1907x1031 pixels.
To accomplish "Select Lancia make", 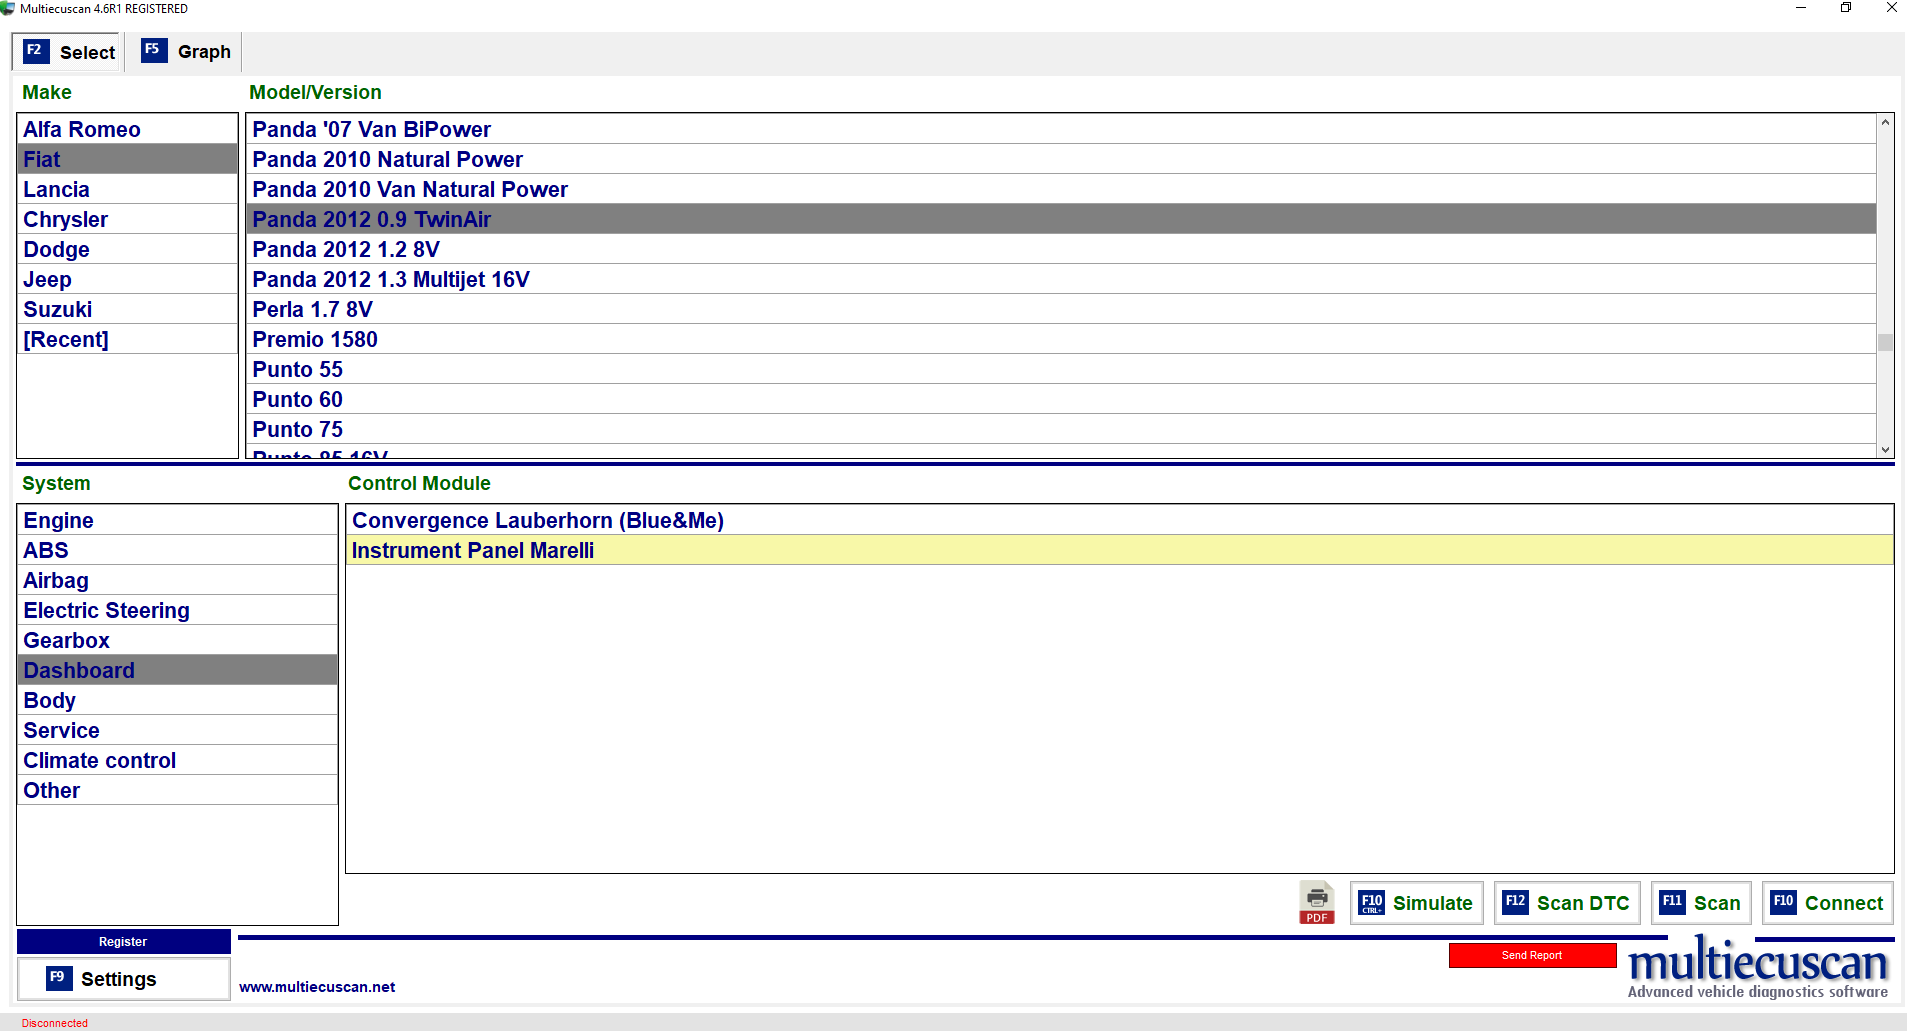I will coord(127,189).
